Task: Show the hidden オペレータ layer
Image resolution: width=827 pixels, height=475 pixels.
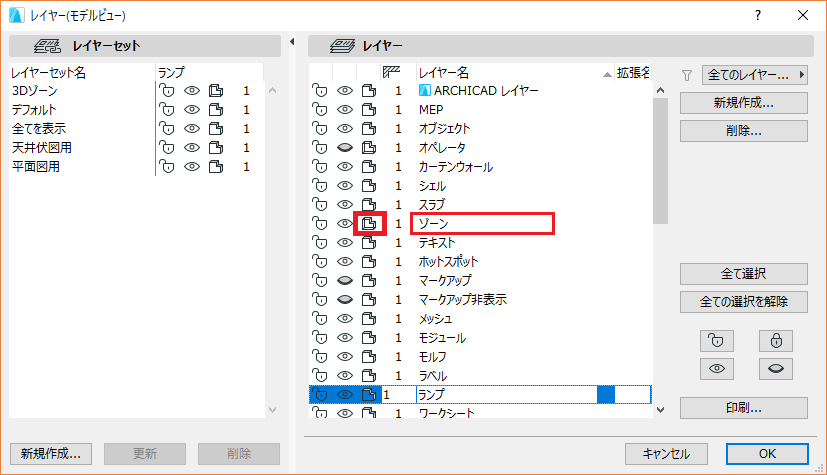Action: click(x=344, y=148)
